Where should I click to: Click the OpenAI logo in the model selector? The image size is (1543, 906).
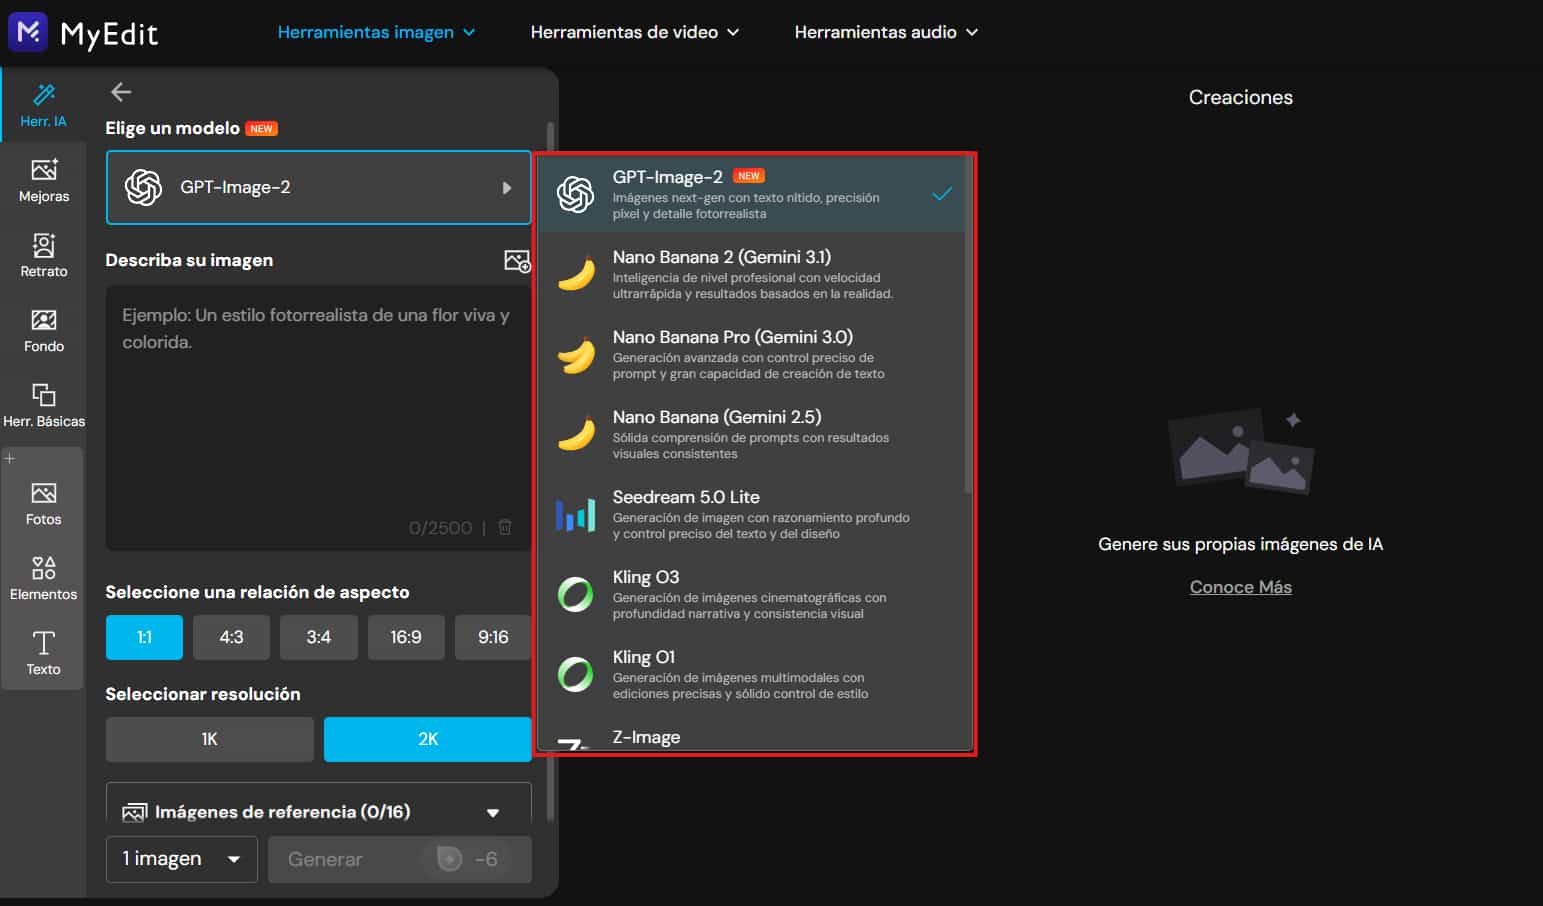coord(143,187)
